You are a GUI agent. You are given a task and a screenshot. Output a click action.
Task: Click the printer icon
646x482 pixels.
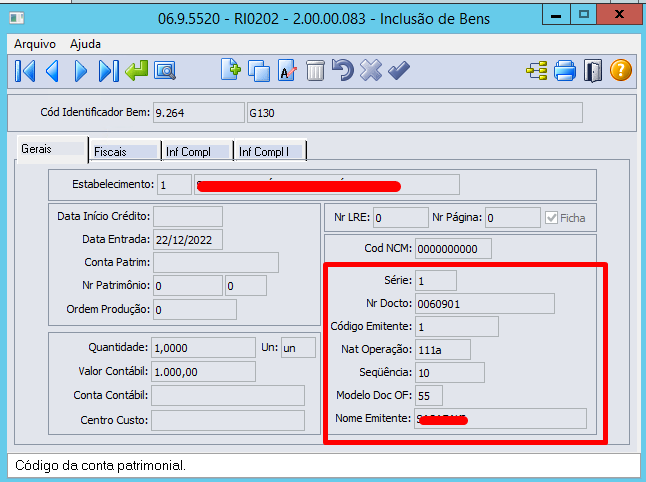click(565, 70)
